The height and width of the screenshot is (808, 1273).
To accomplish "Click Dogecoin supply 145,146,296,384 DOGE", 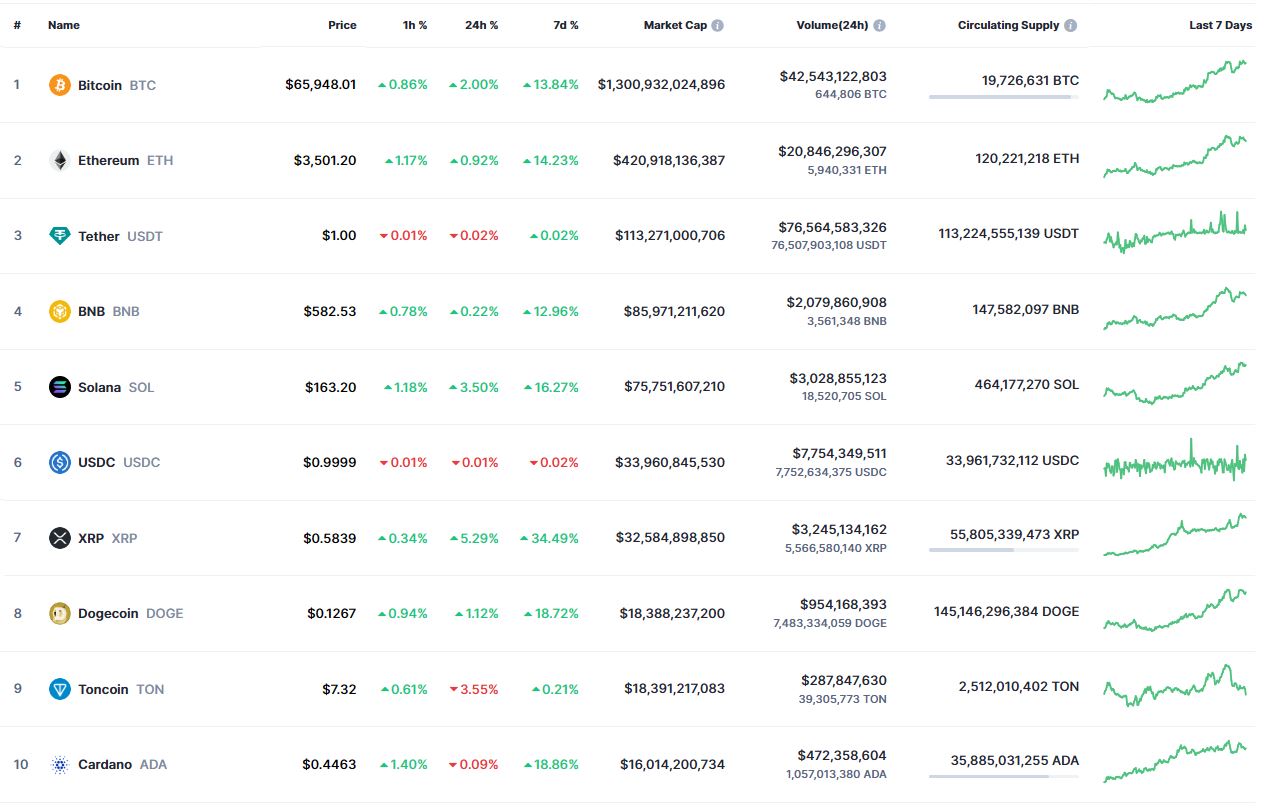I will (1006, 611).
